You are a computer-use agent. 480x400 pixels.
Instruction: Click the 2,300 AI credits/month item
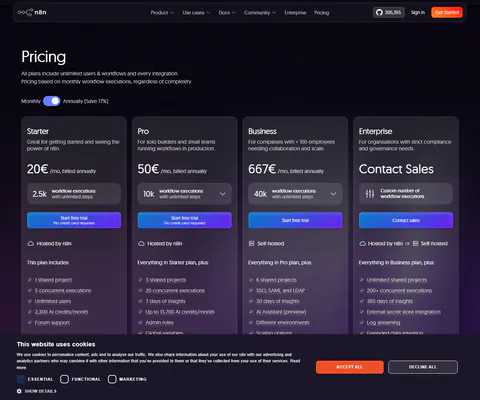click(x=61, y=312)
